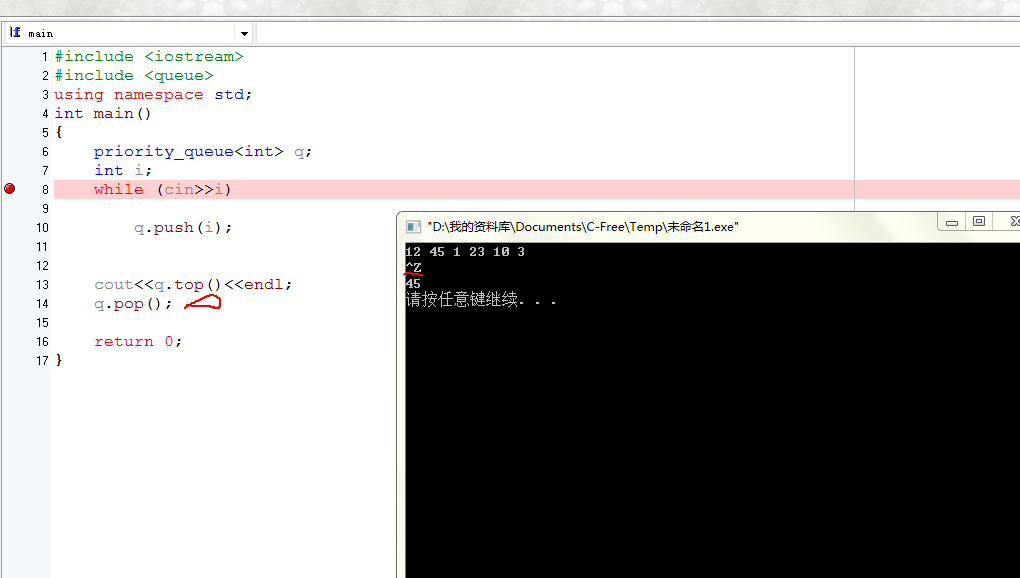Click line number 17 in the gutter
1020x578 pixels.
pyautogui.click(x=42, y=360)
